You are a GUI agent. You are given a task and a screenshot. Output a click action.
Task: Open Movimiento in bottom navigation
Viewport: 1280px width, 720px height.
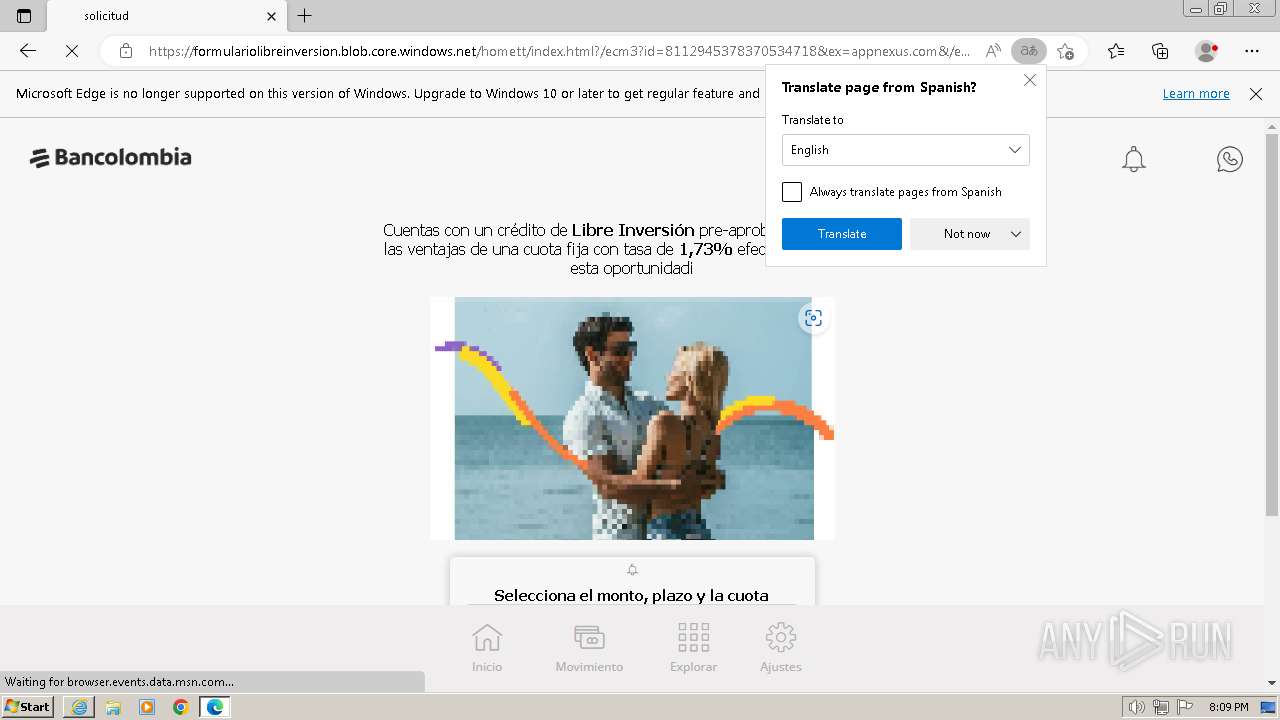tap(589, 647)
